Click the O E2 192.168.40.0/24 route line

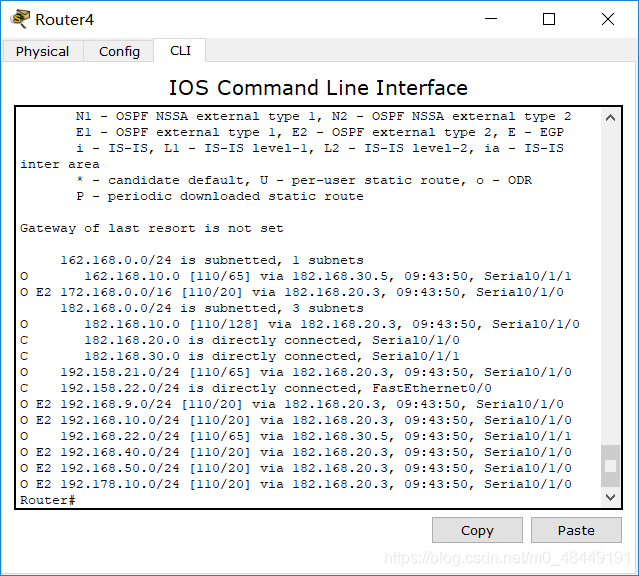(296, 452)
